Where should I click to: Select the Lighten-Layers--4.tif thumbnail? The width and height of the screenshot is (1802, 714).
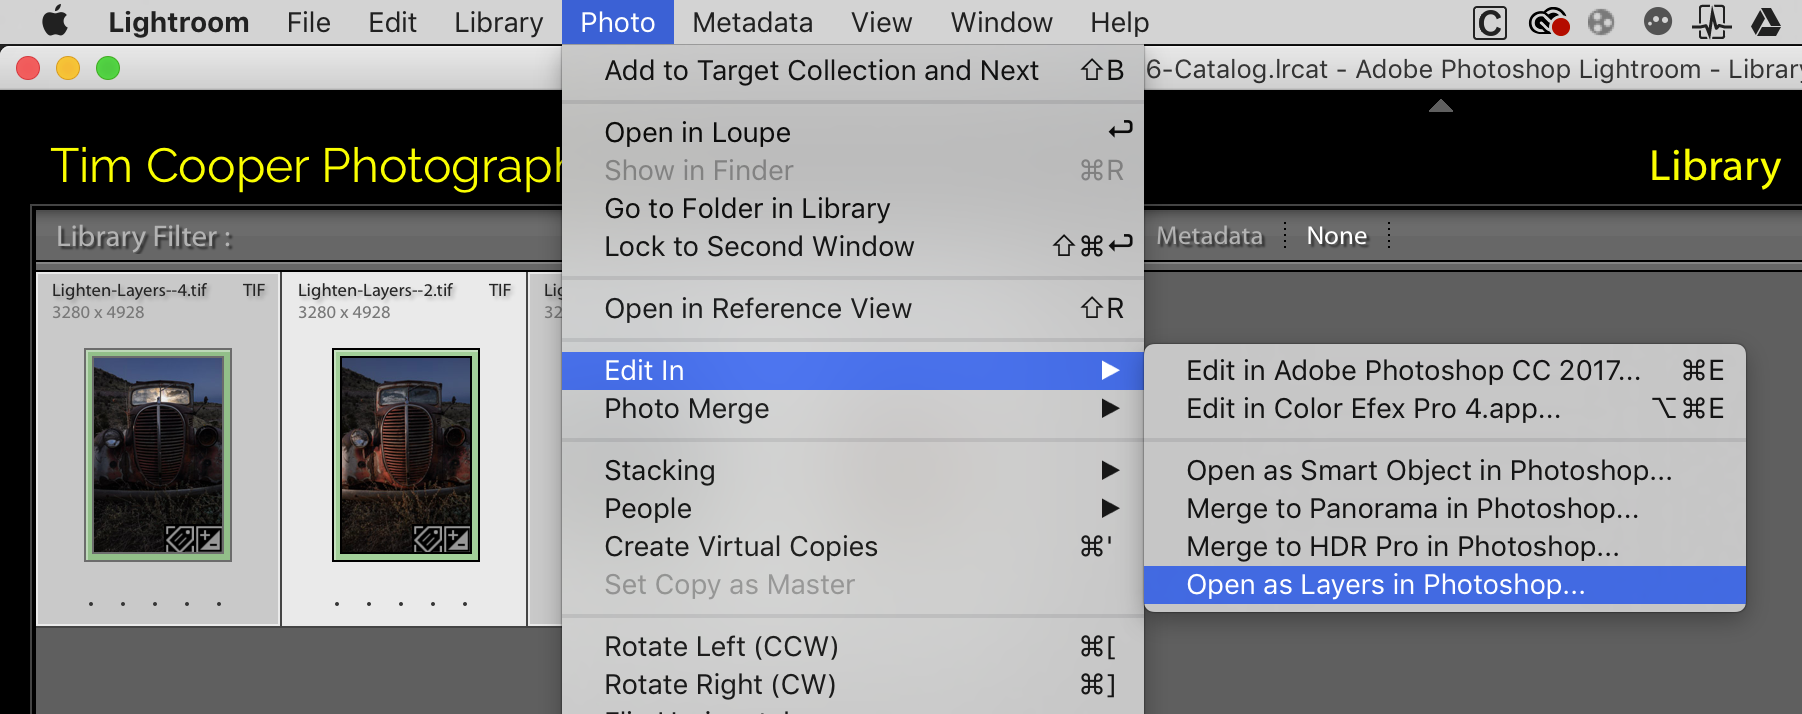coord(158,454)
